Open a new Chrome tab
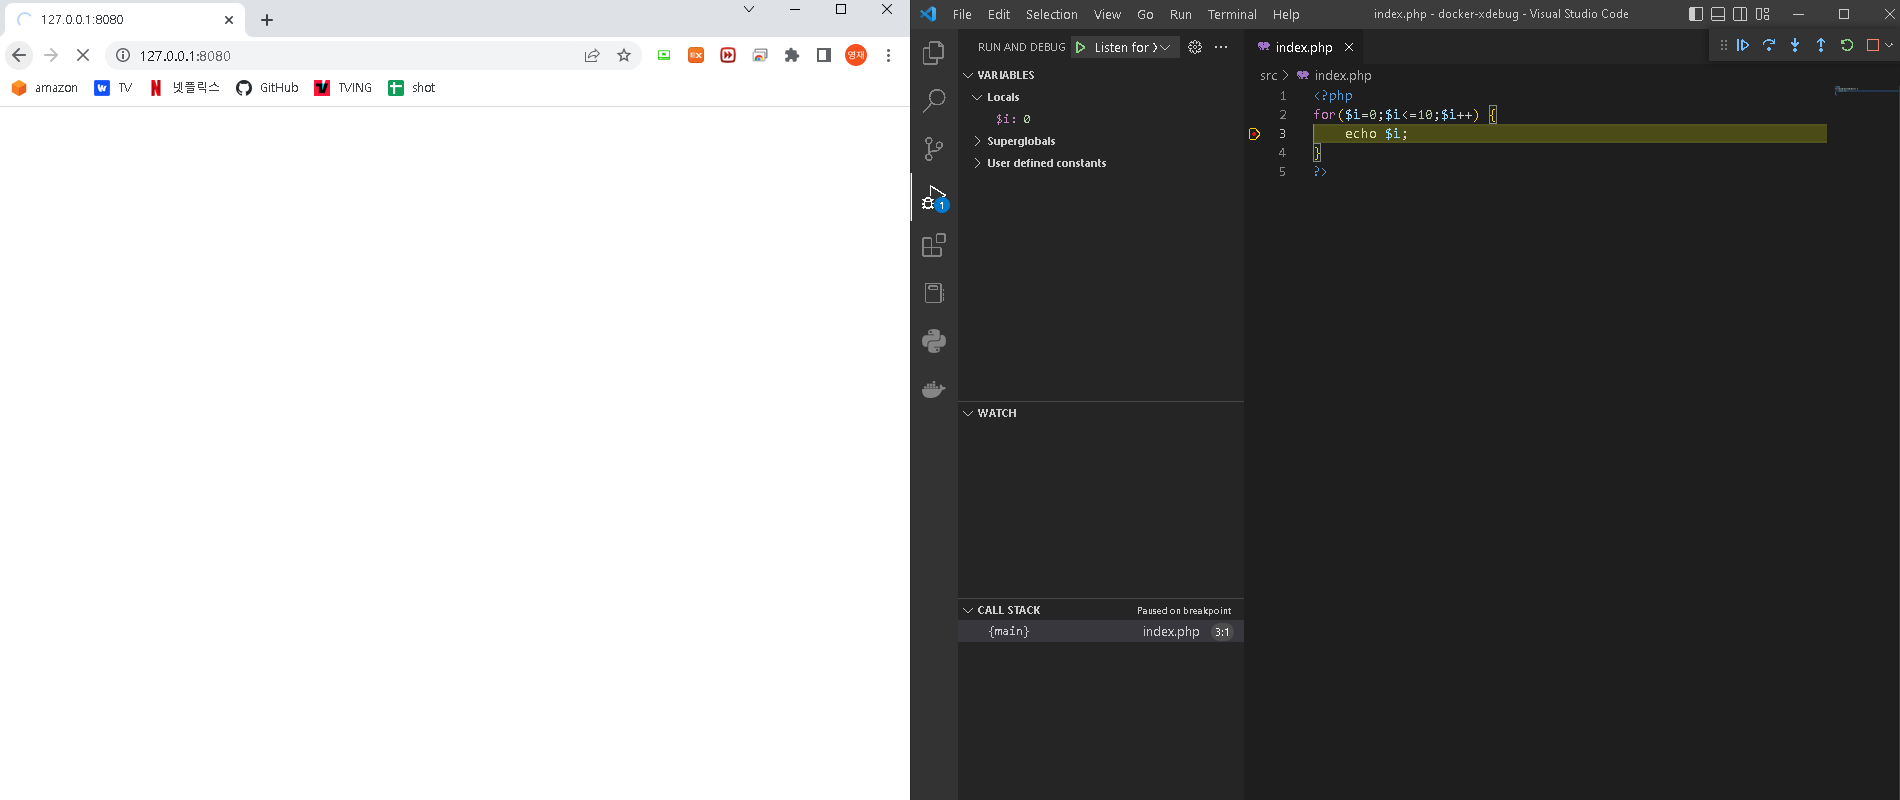Image resolution: width=1900 pixels, height=800 pixels. click(x=267, y=20)
